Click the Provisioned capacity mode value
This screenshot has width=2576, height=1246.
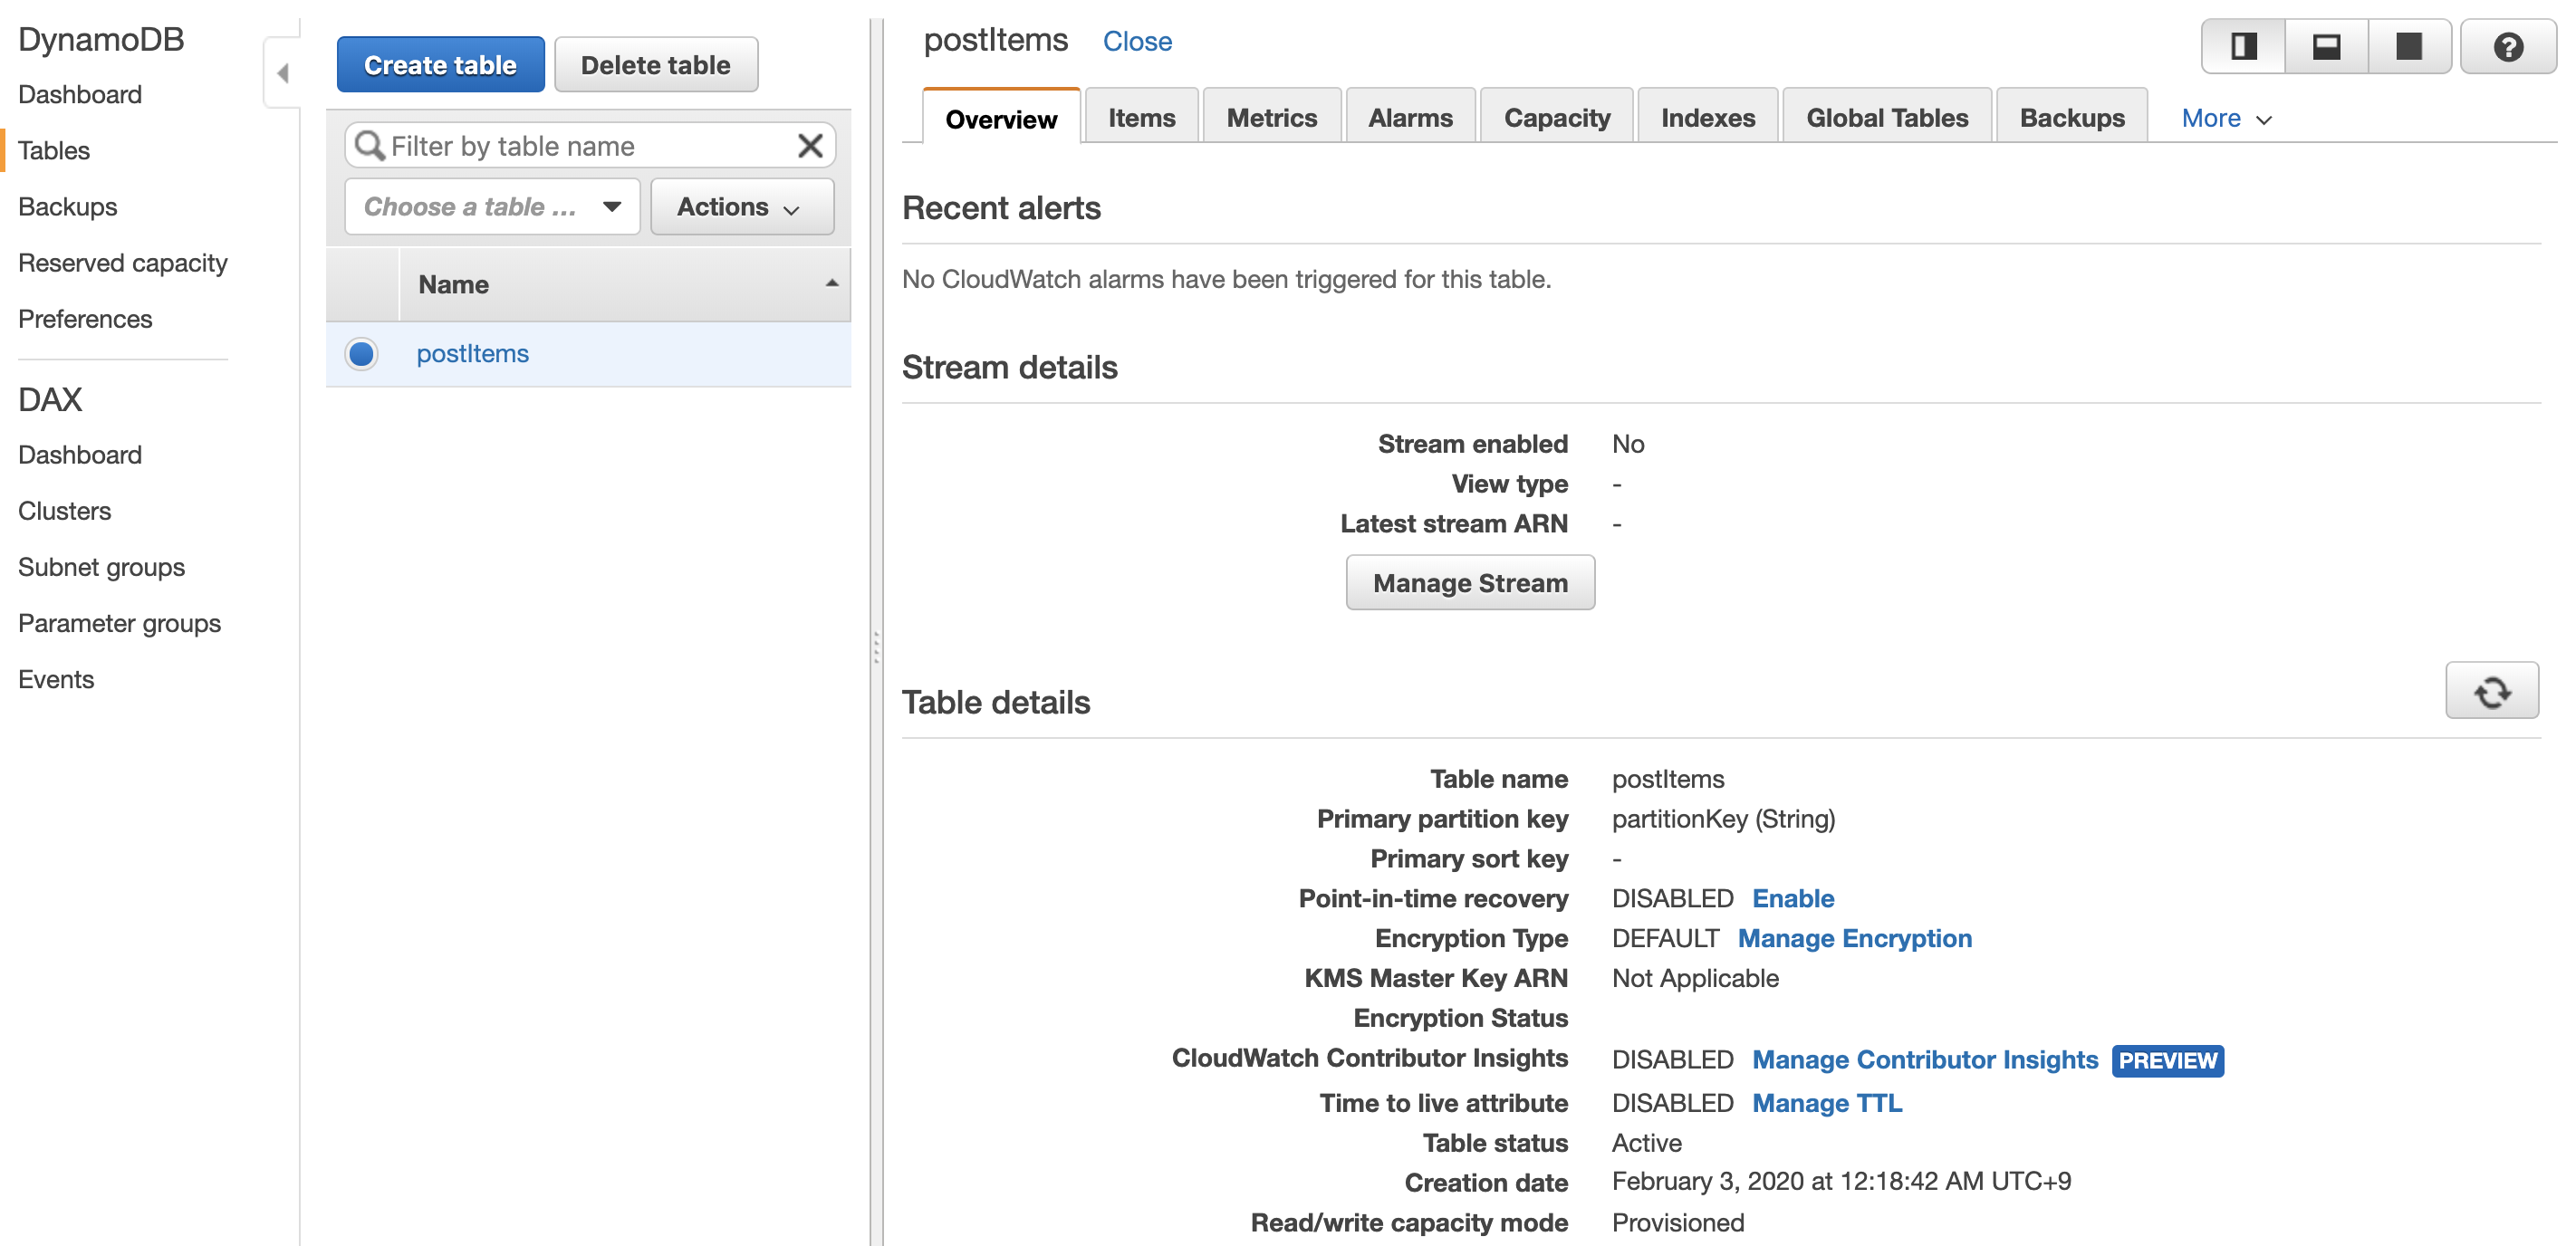tap(1678, 1222)
